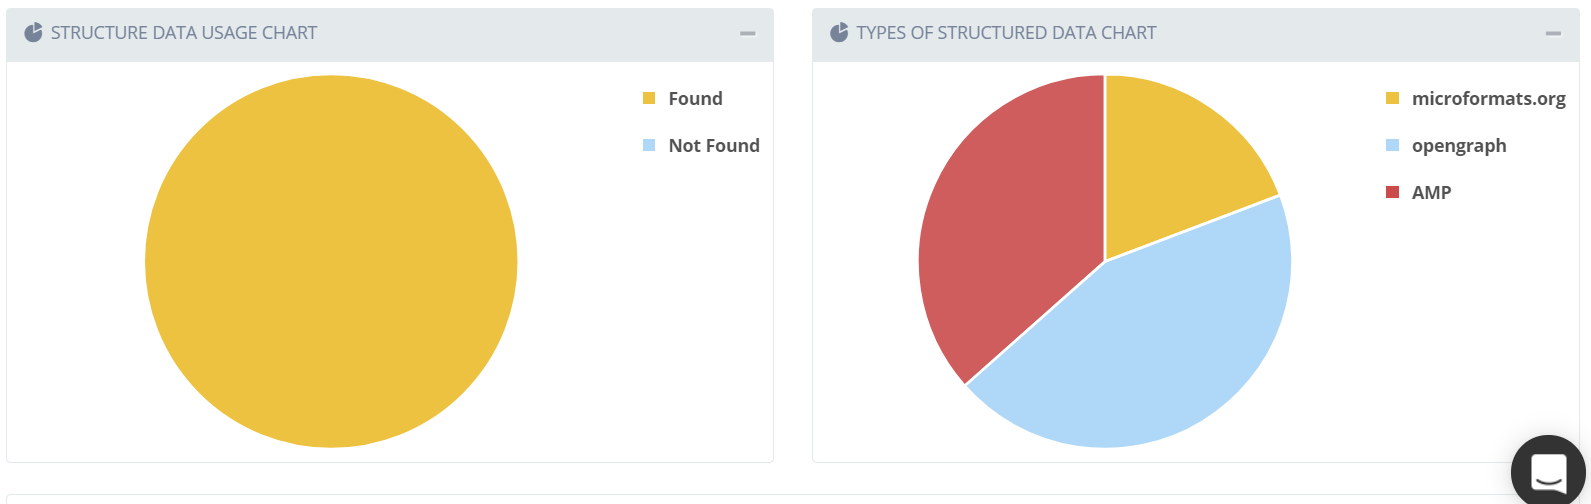Select the full yellow Found pie
Image resolution: width=1591 pixels, height=504 pixels.
point(331,261)
